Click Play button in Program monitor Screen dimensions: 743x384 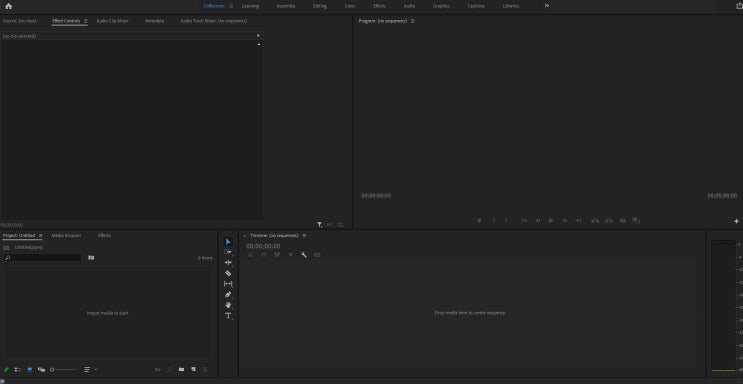tap(551, 220)
